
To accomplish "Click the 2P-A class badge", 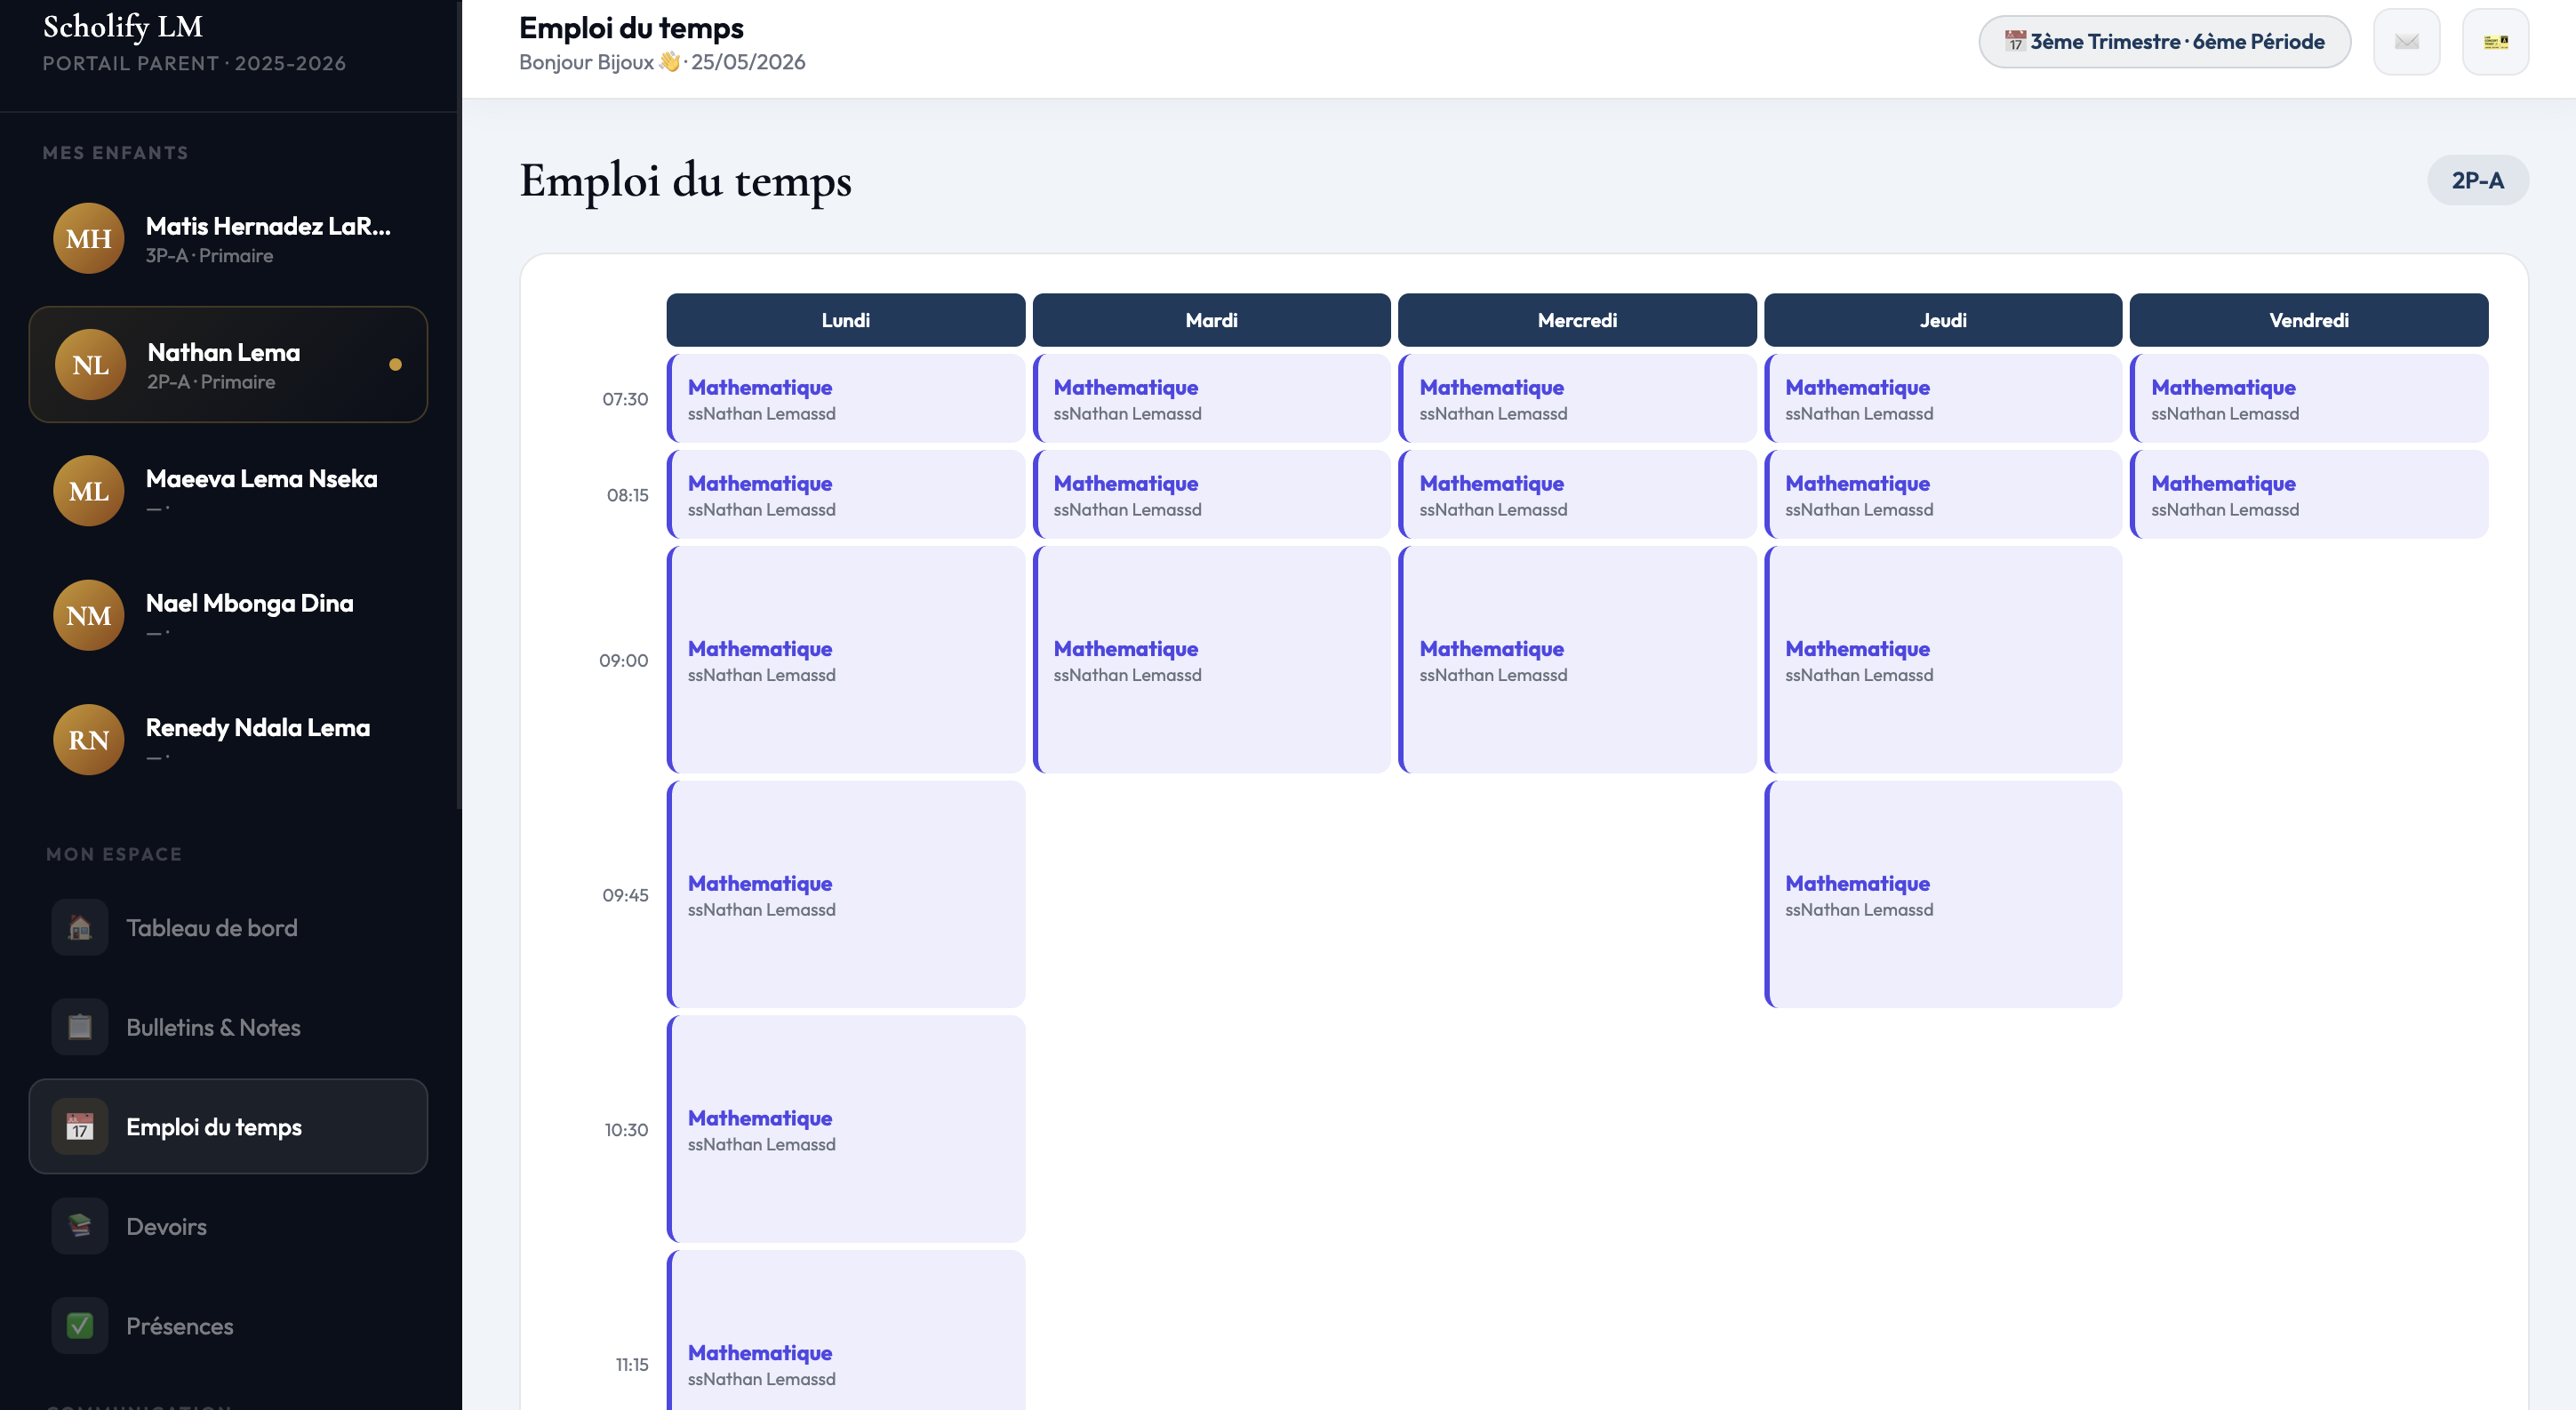I will click(2477, 181).
